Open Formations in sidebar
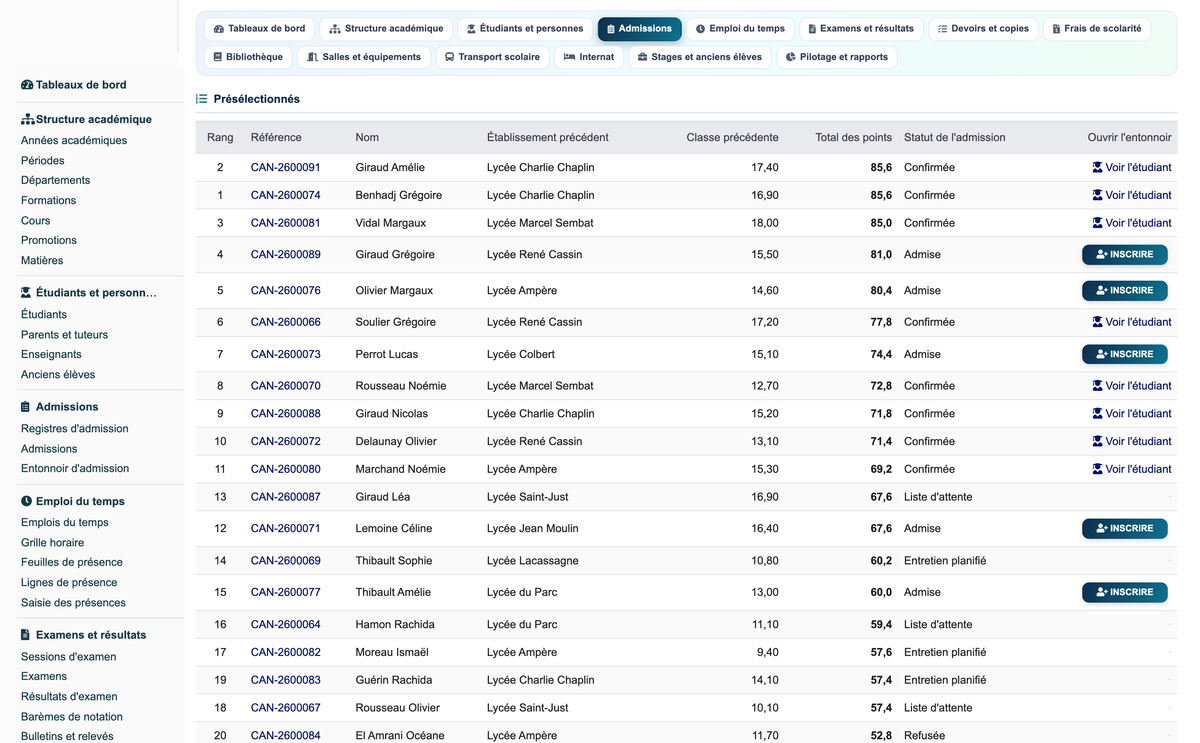Image resolution: width=1200 pixels, height=743 pixels. [x=49, y=201]
